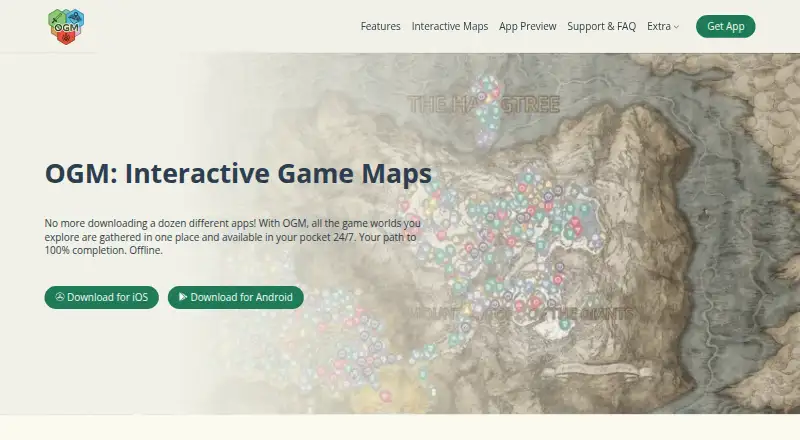Click Download for iOS button
The height and width of the screenshot is (440, 800).
102,297
